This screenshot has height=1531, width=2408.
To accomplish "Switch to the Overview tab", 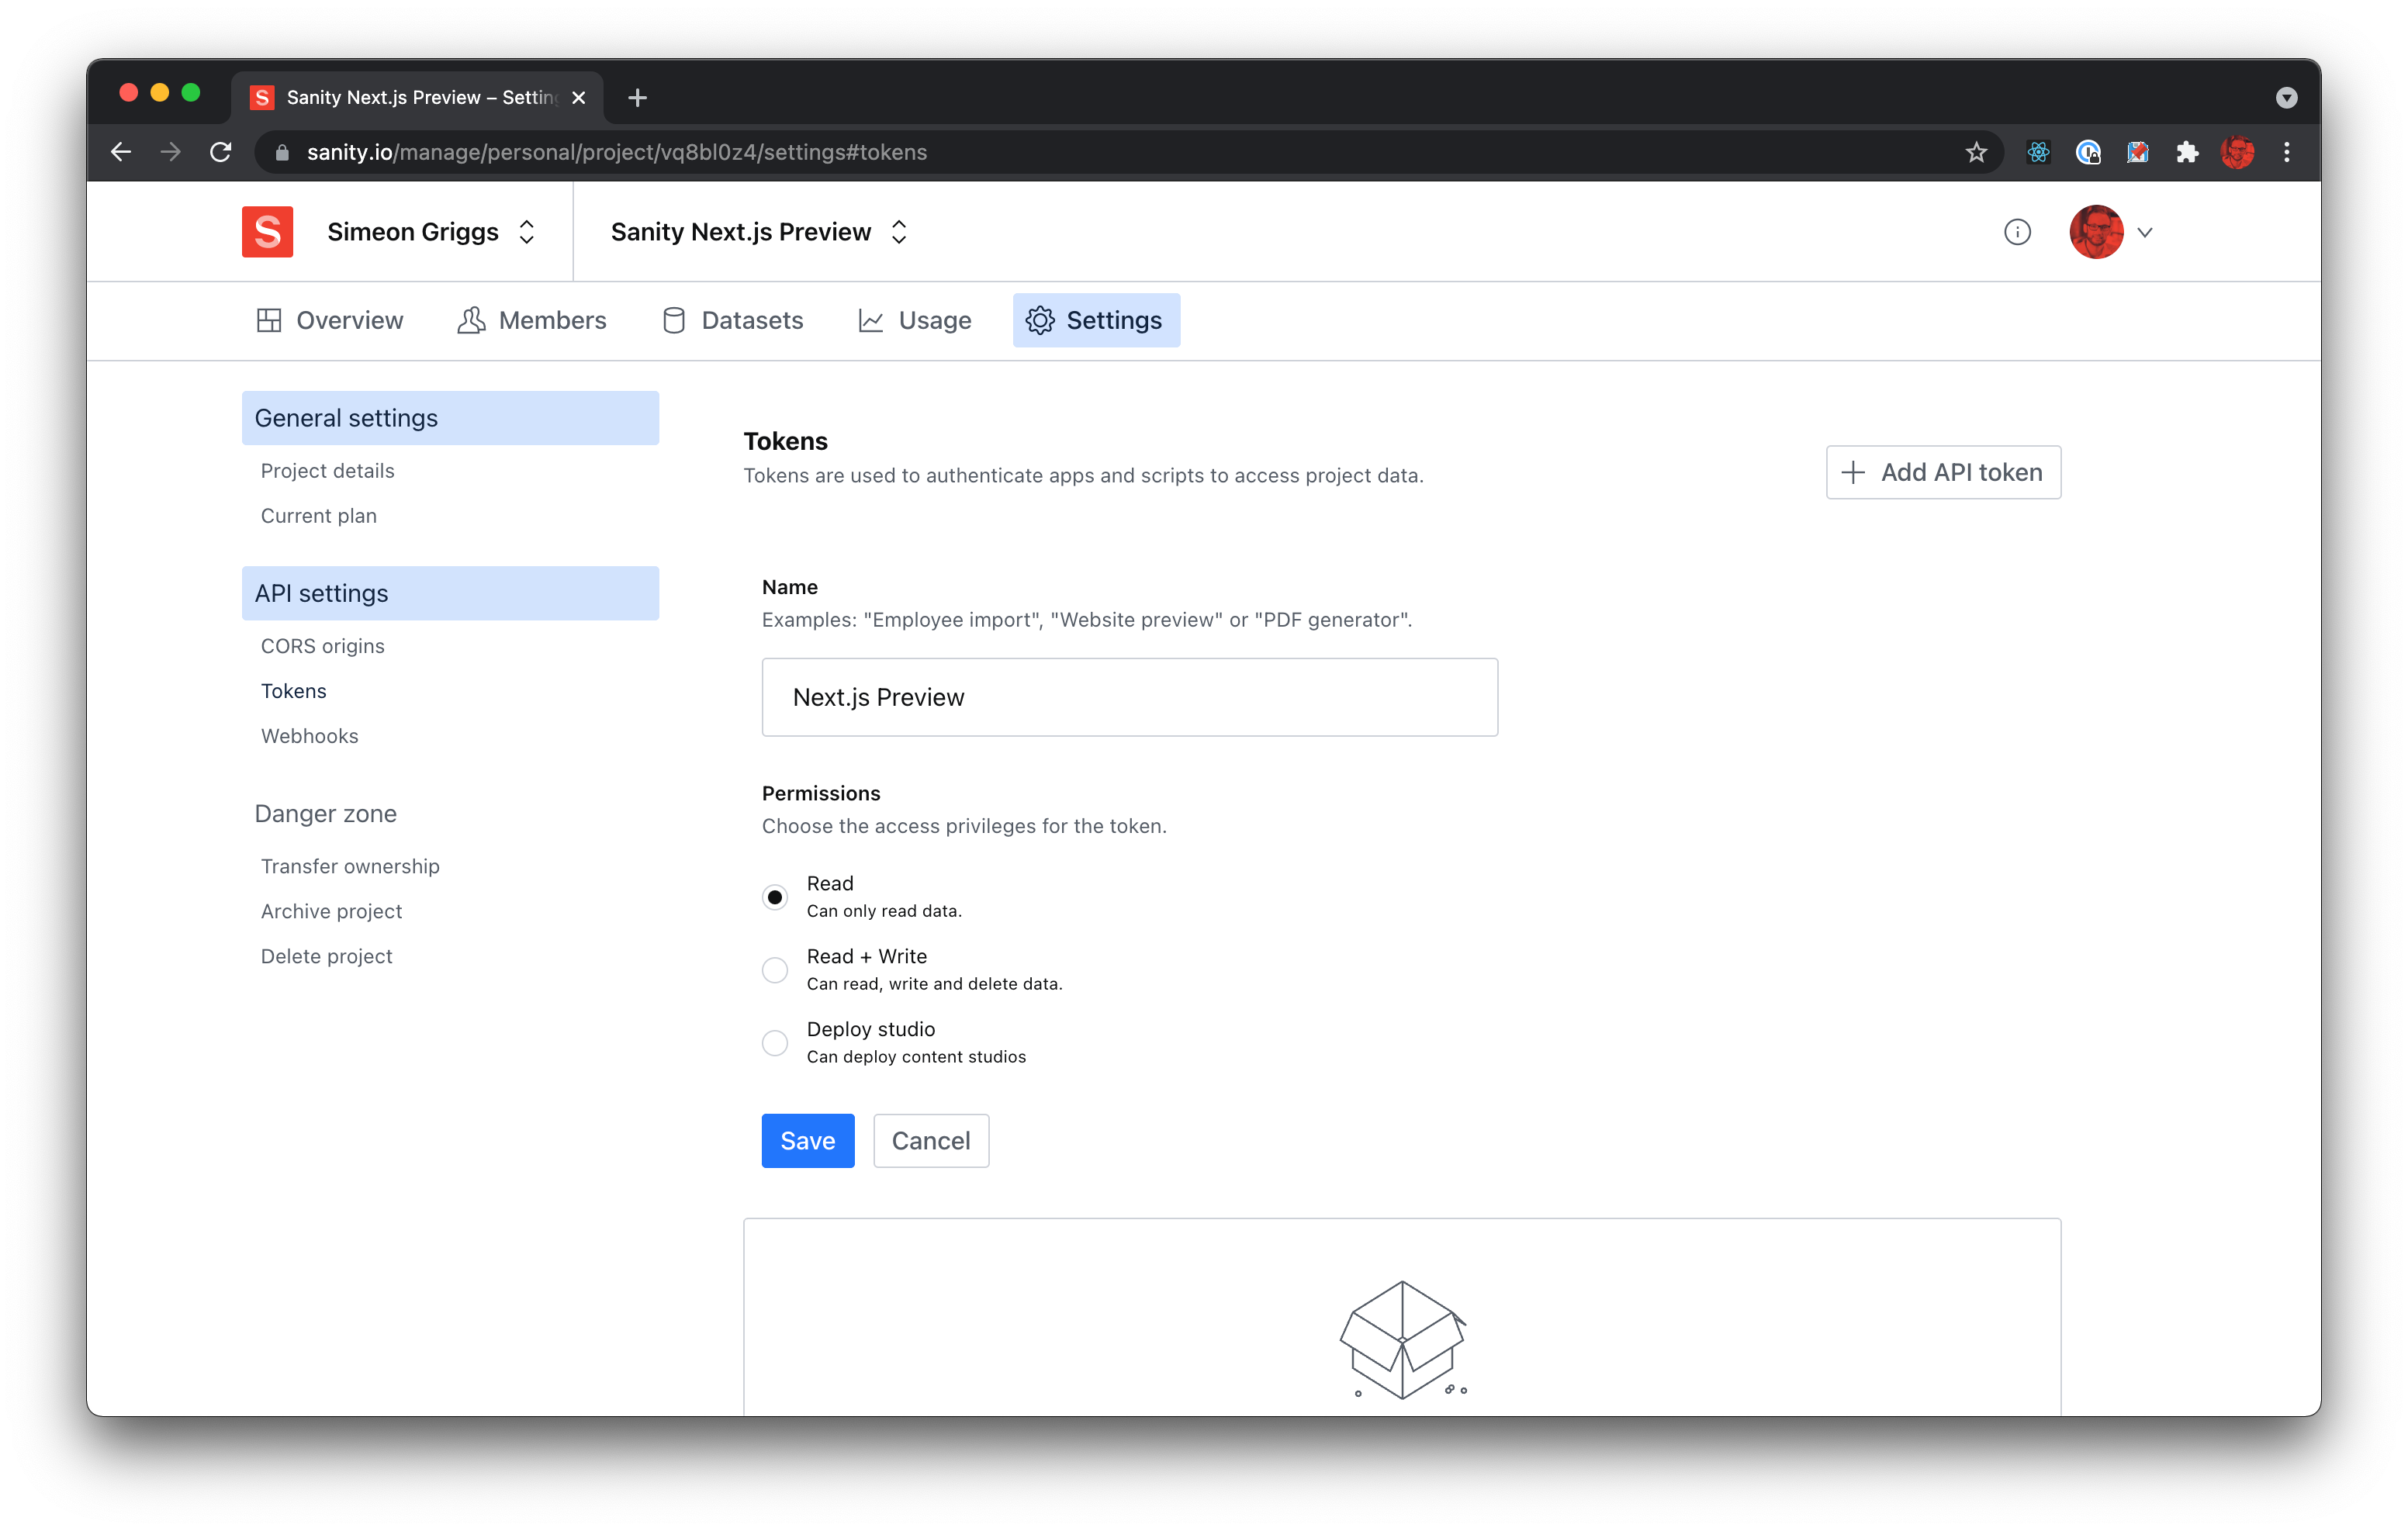I will (330, 320).
